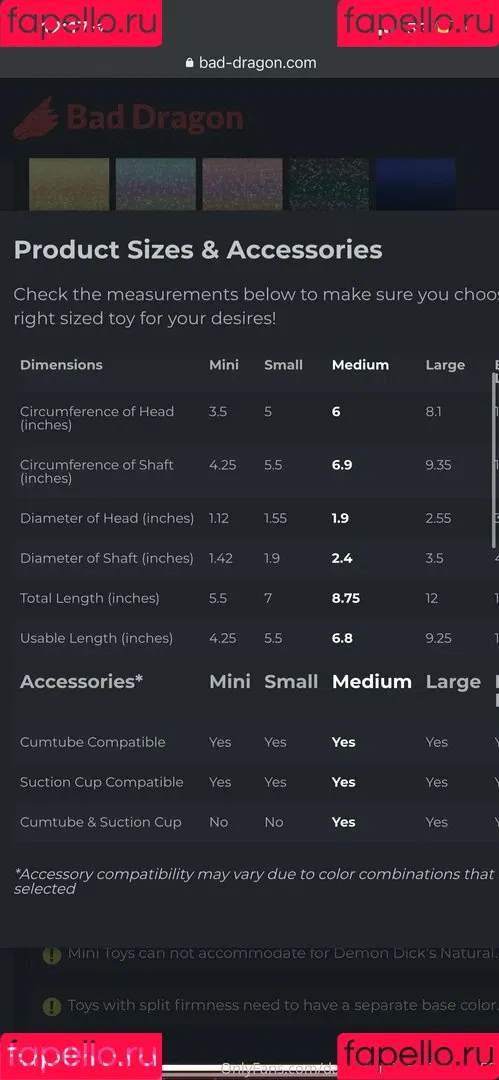Image resolution: width=499 pixels, height=1080 pixels.
Task: Choose the gold glitter color swatch
Action: click(x=69, y=184)
